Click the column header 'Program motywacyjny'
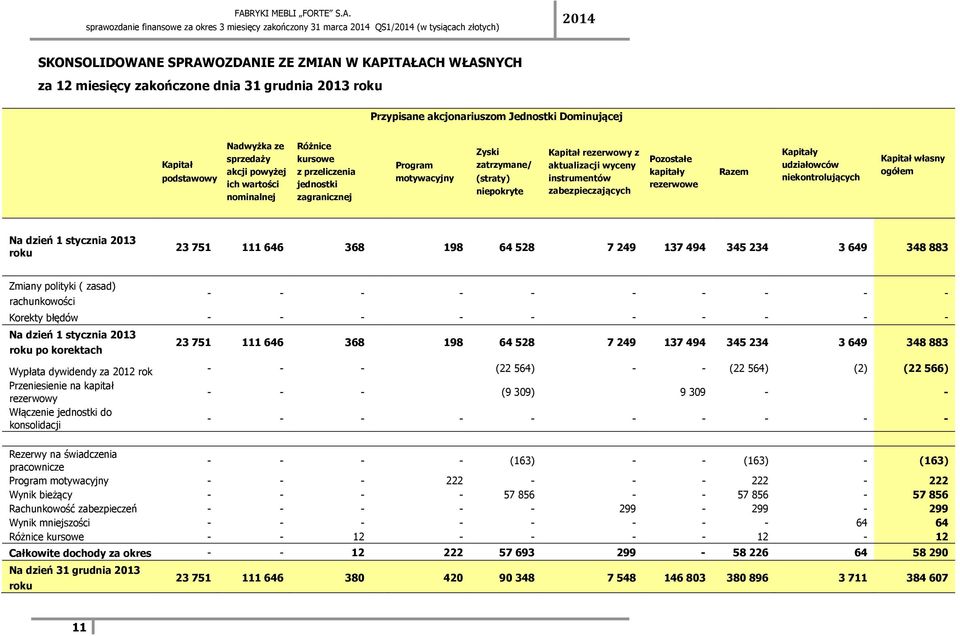This screenshot has width=960, height=636. tap(425, 171)
